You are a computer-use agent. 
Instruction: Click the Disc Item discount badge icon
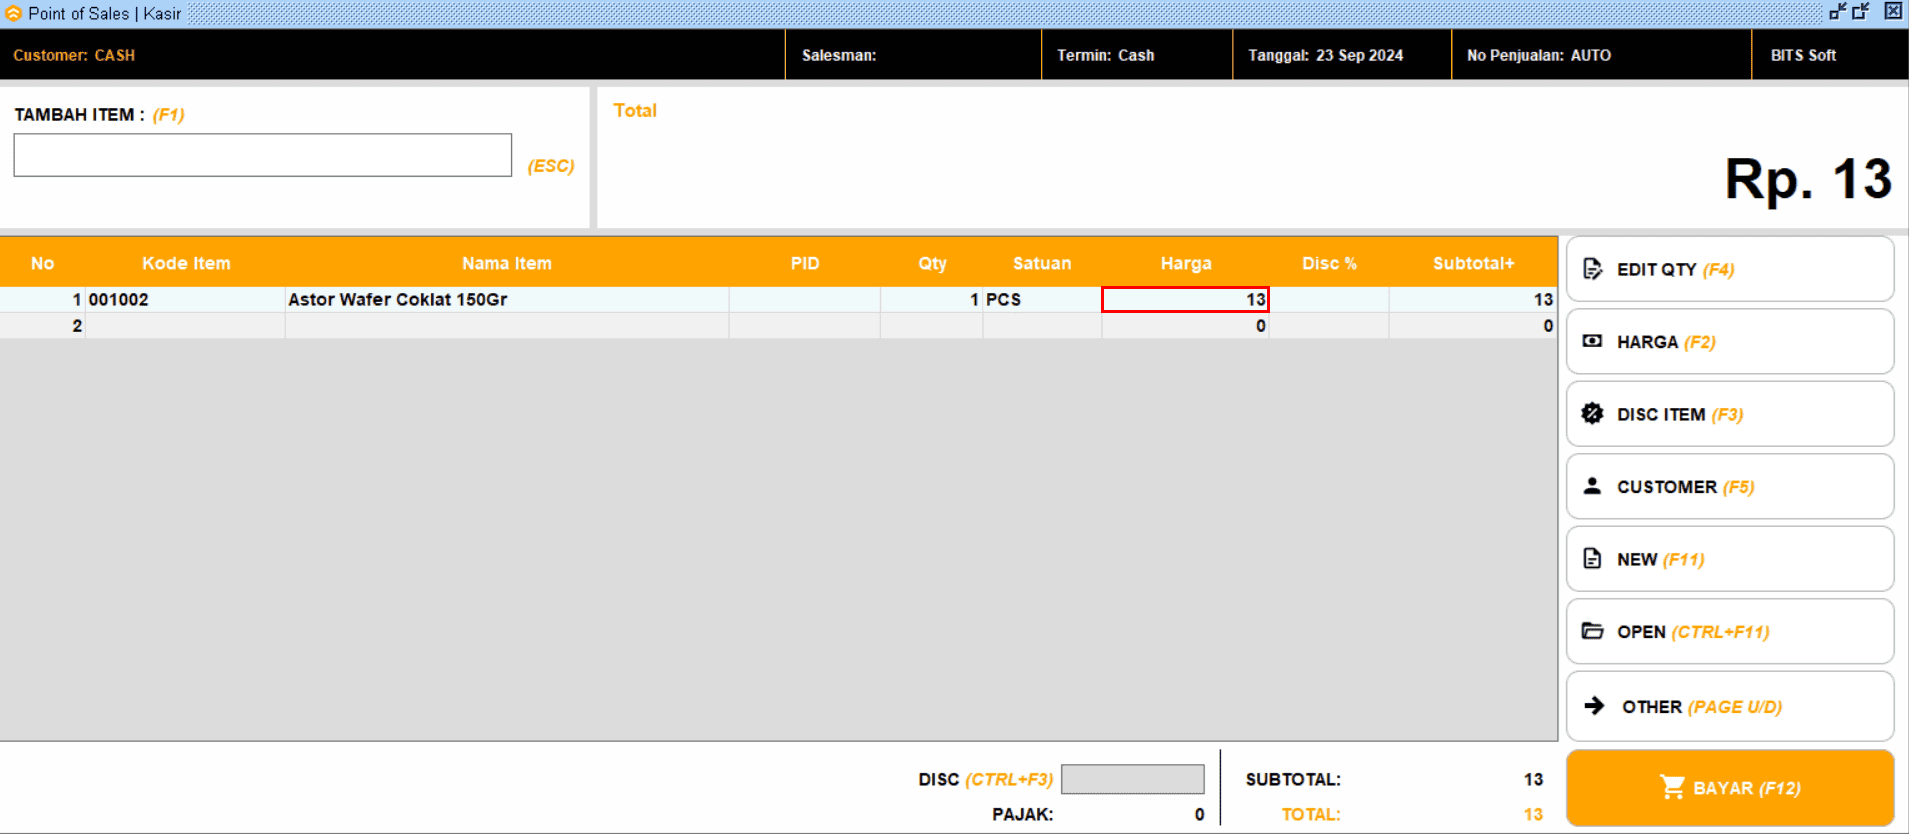(x=1592, y=414)
